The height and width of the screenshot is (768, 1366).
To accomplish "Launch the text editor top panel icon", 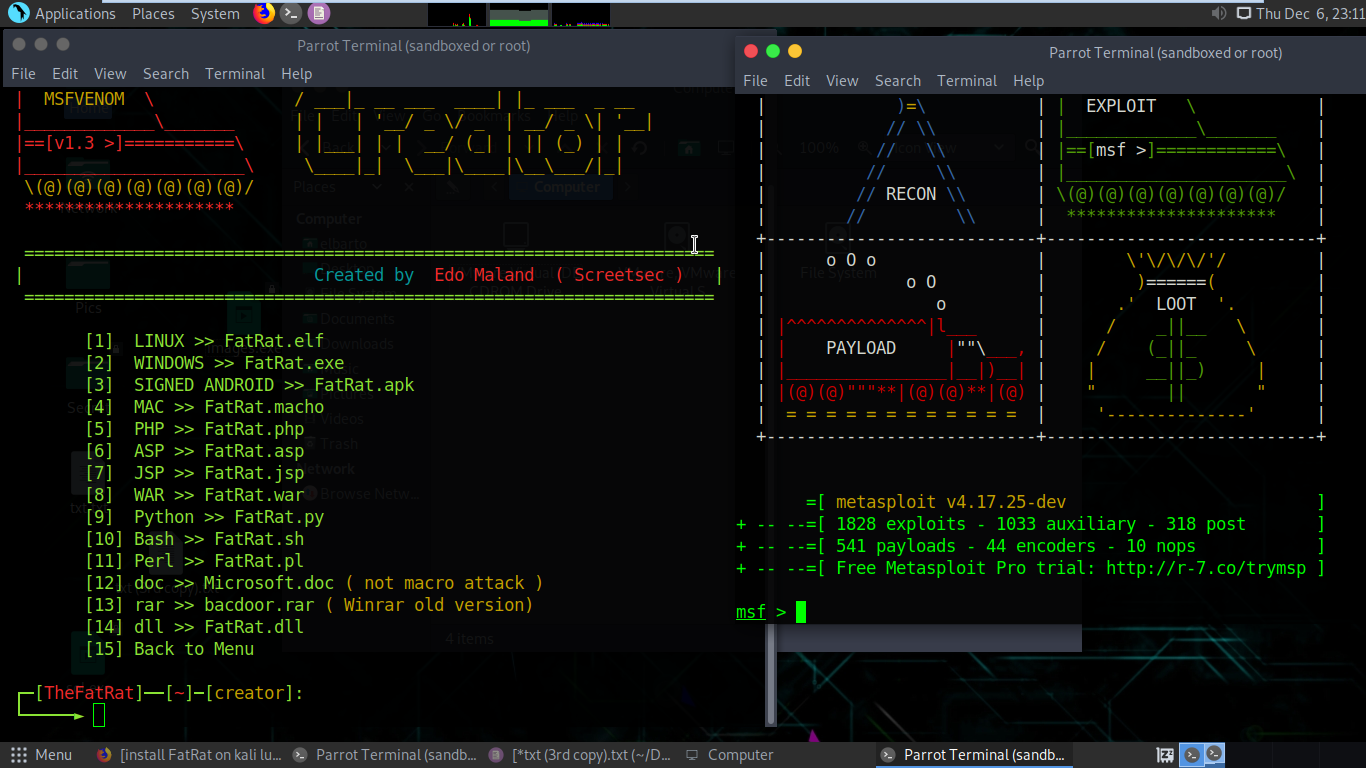I will click(318, 13).
